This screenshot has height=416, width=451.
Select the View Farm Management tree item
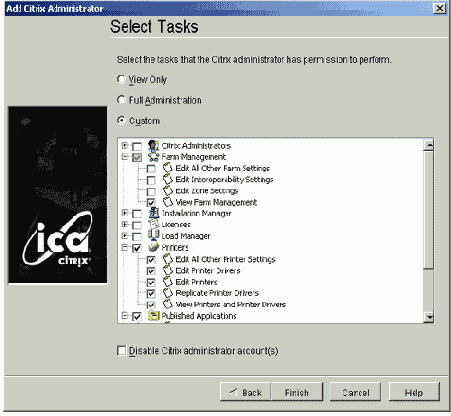pyautogui.click(x=216, y=202)
